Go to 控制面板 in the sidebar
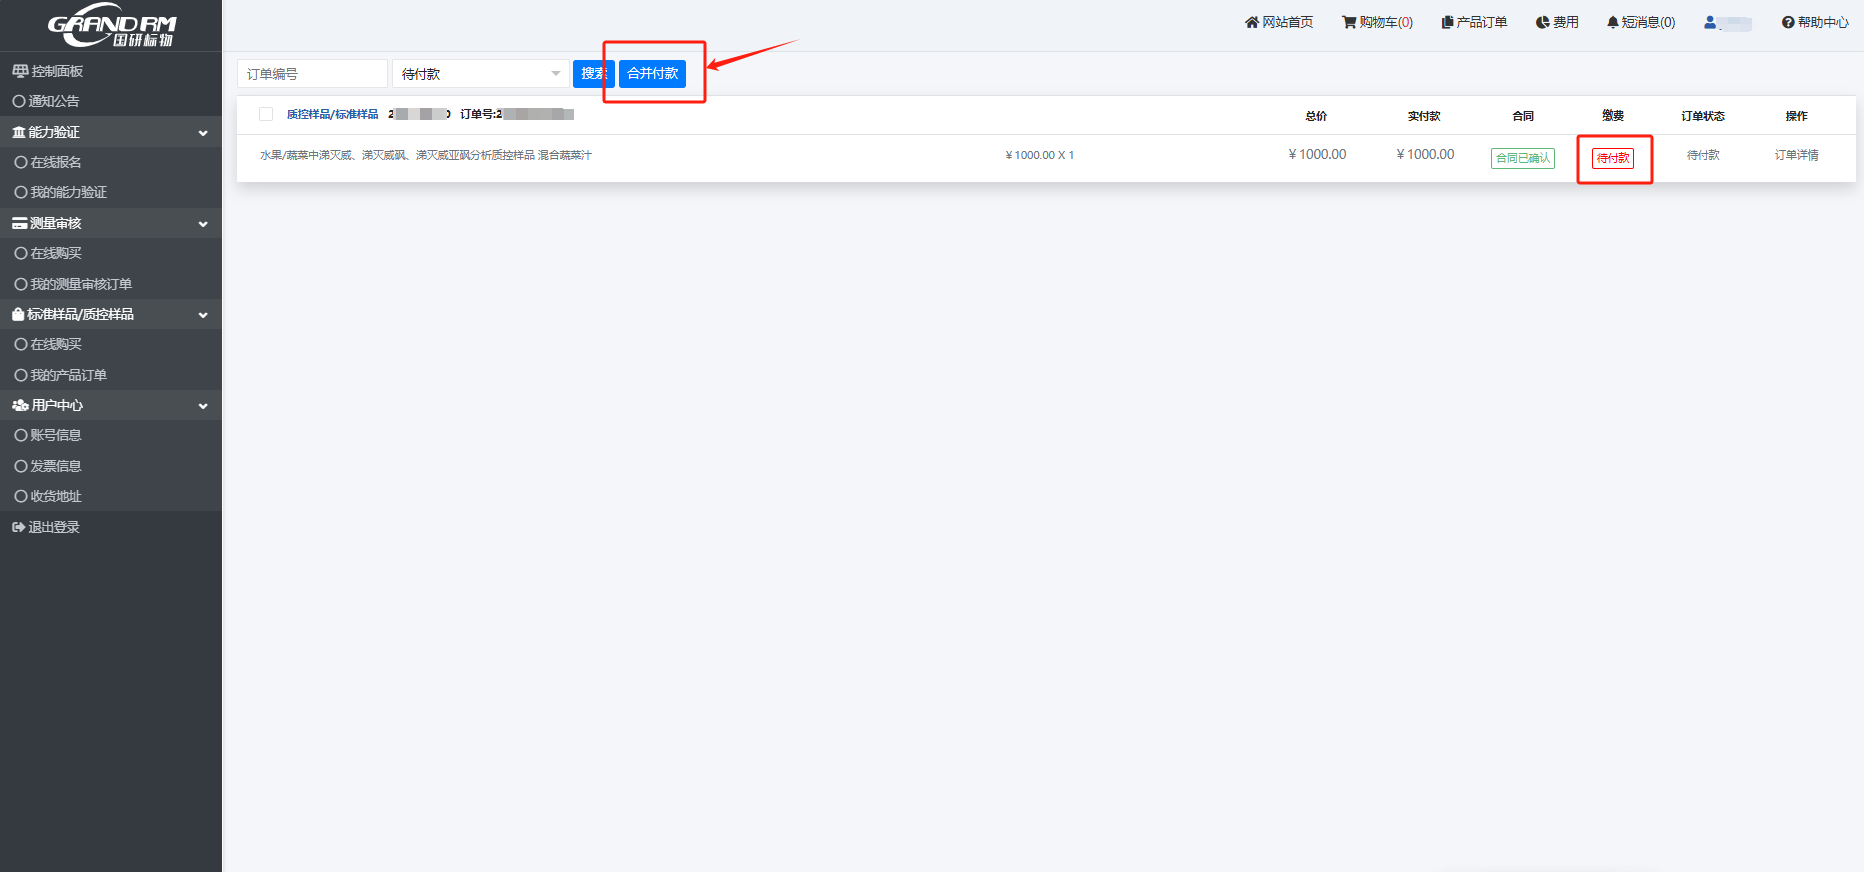Image resolution: width=1864 pixels, height=872 pixels. coord(56,71)
